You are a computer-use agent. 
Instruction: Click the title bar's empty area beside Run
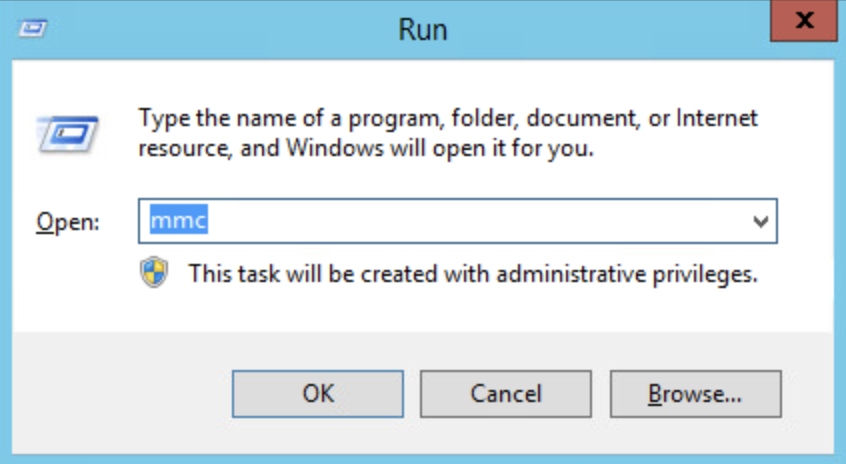pos(600,29)
